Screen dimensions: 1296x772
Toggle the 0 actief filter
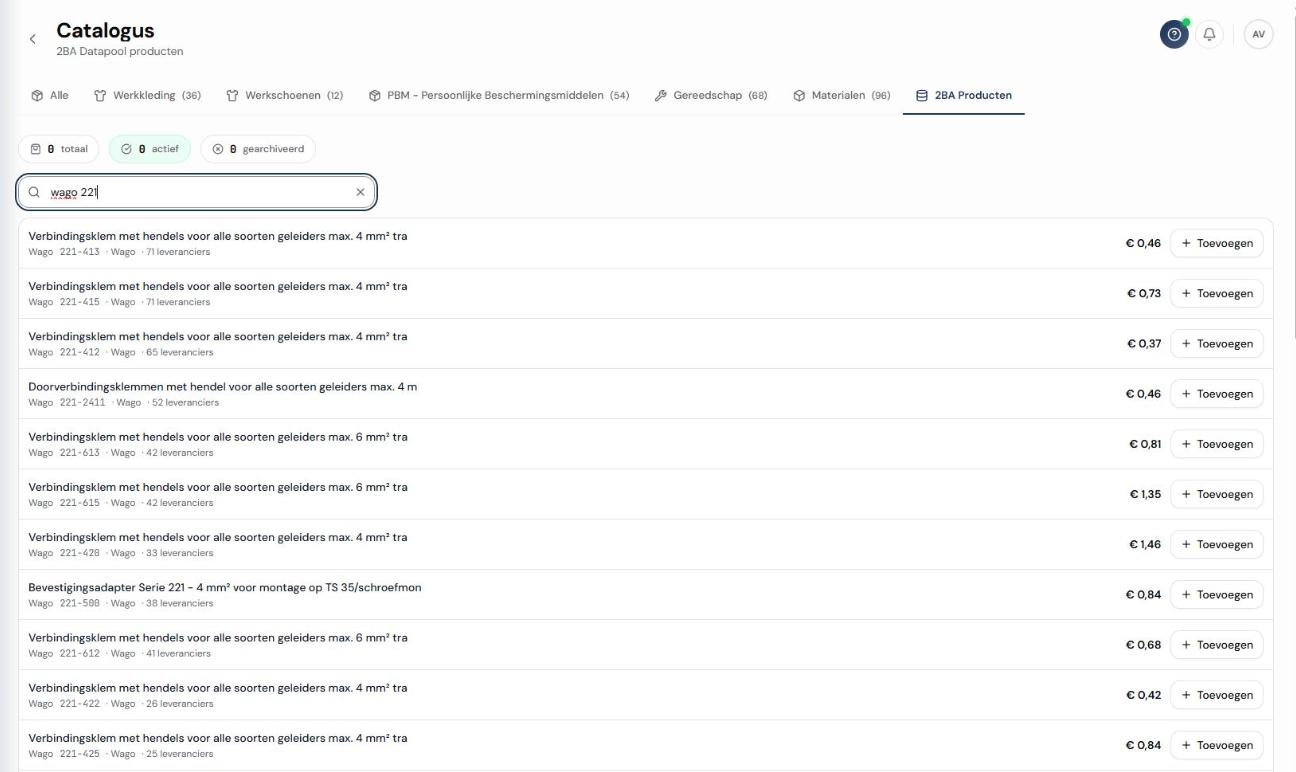coord(149,149)
